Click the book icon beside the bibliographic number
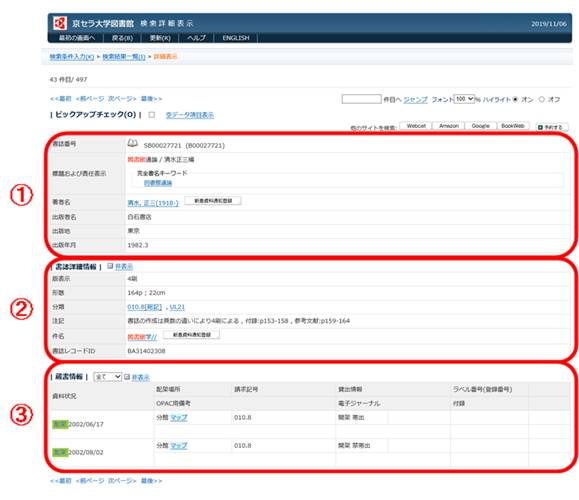579x500 pixels. point(133,144)
